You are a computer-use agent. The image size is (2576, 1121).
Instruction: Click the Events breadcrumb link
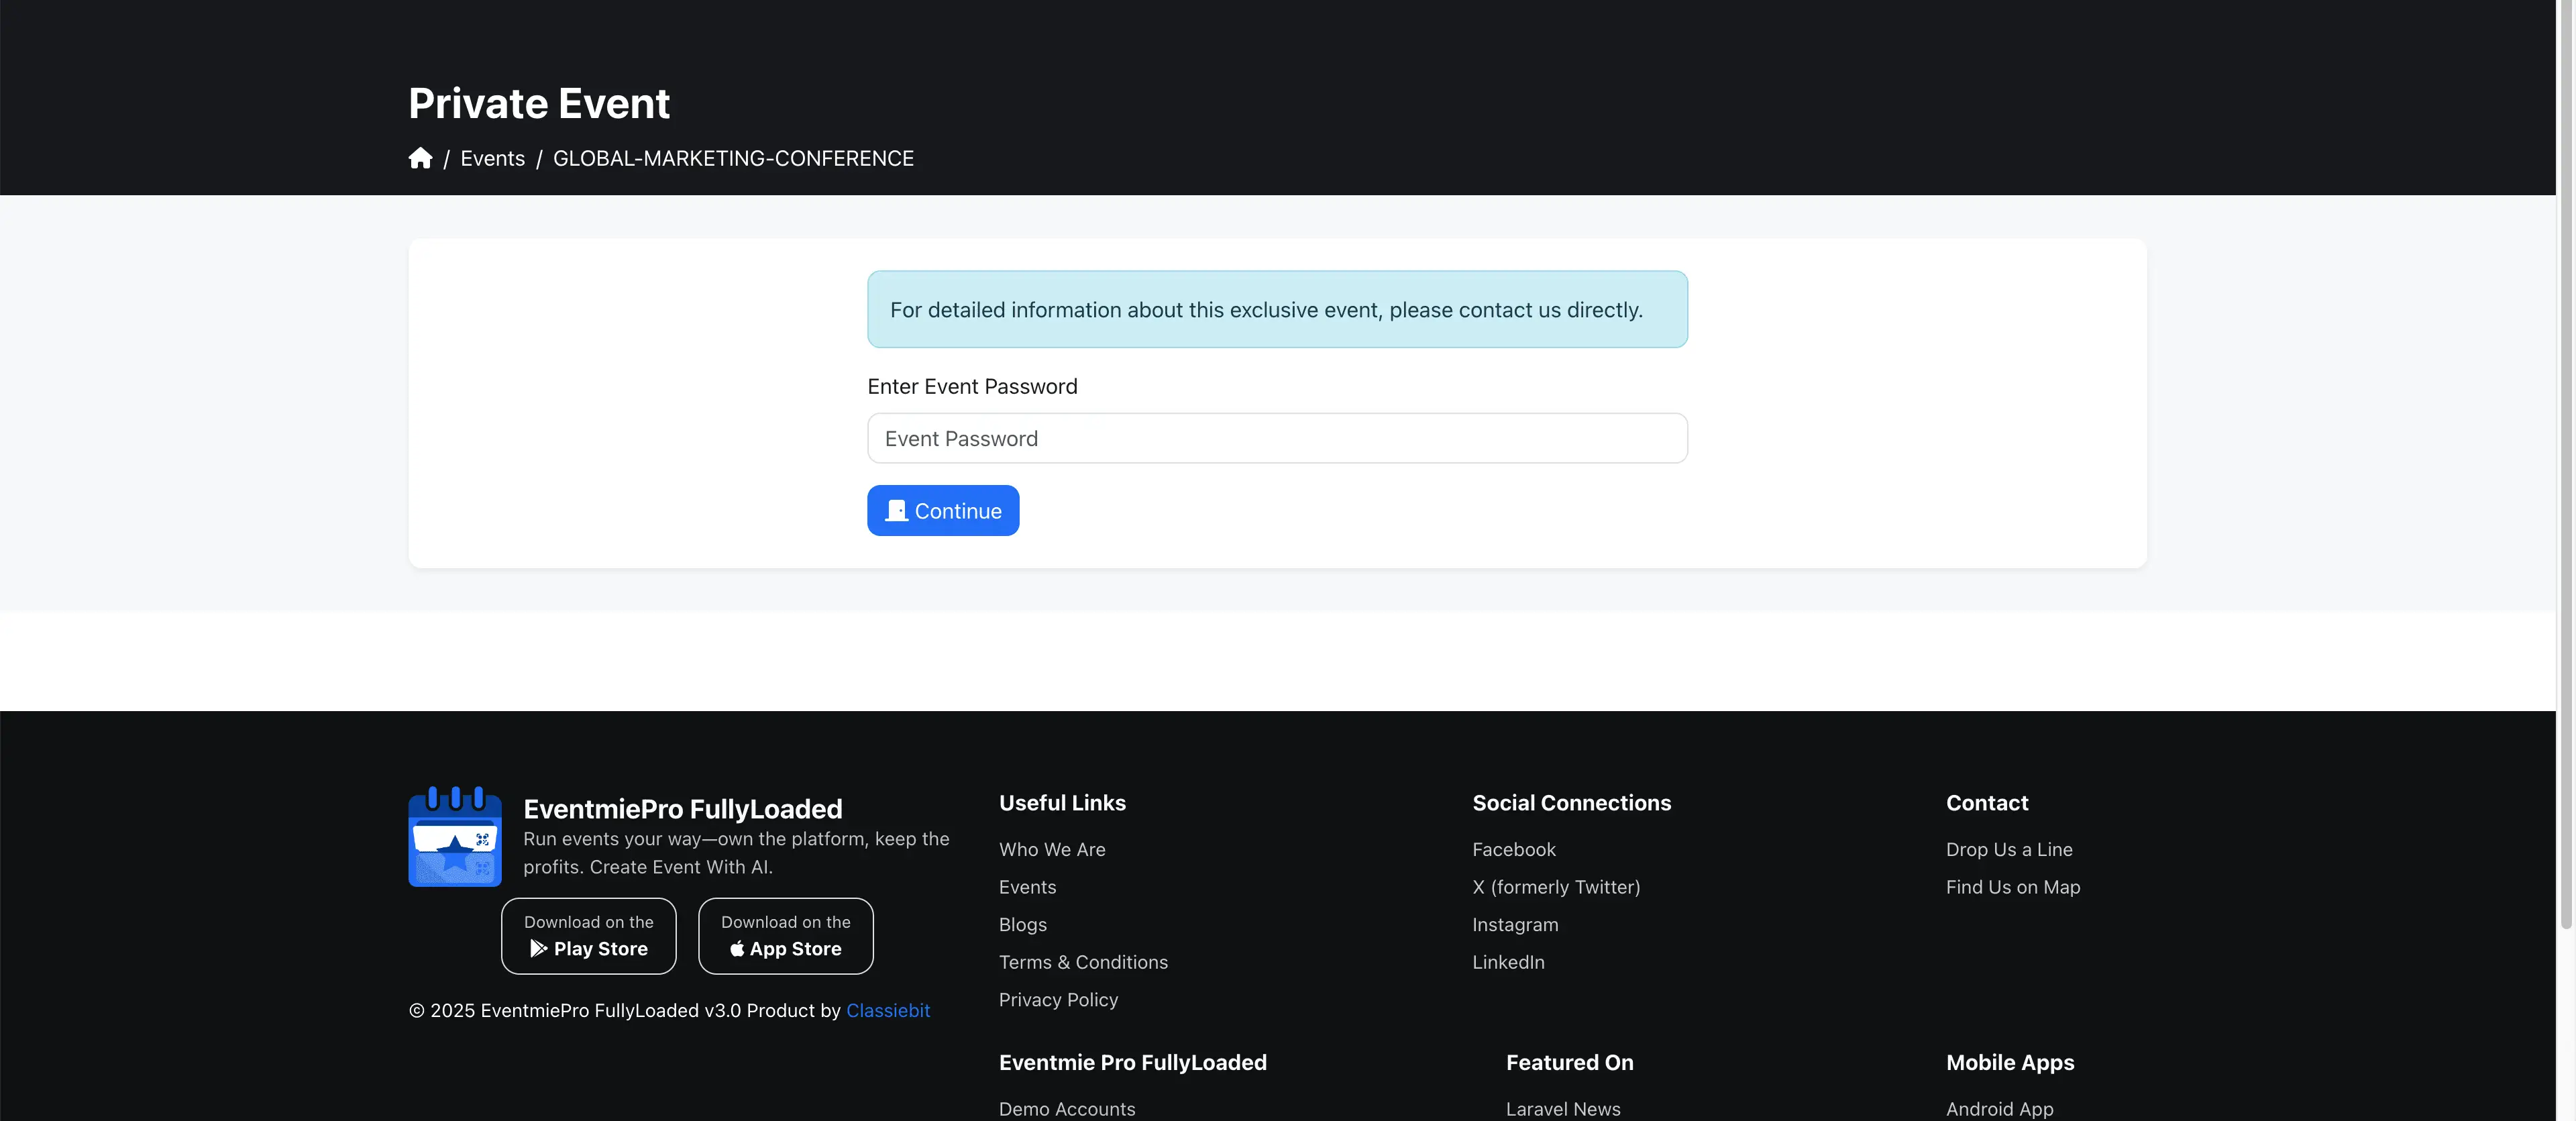tap(492, 158)
